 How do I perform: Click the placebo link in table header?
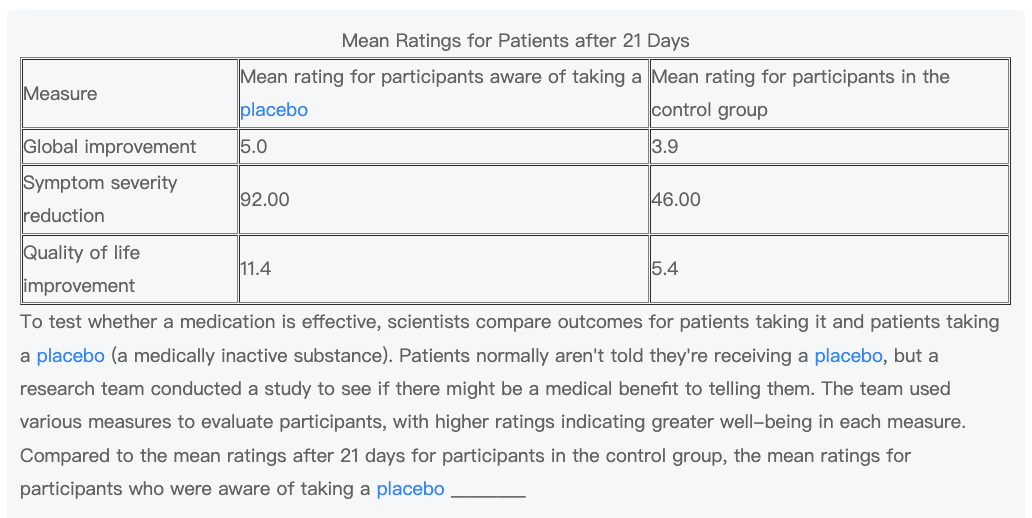point(274,110)
